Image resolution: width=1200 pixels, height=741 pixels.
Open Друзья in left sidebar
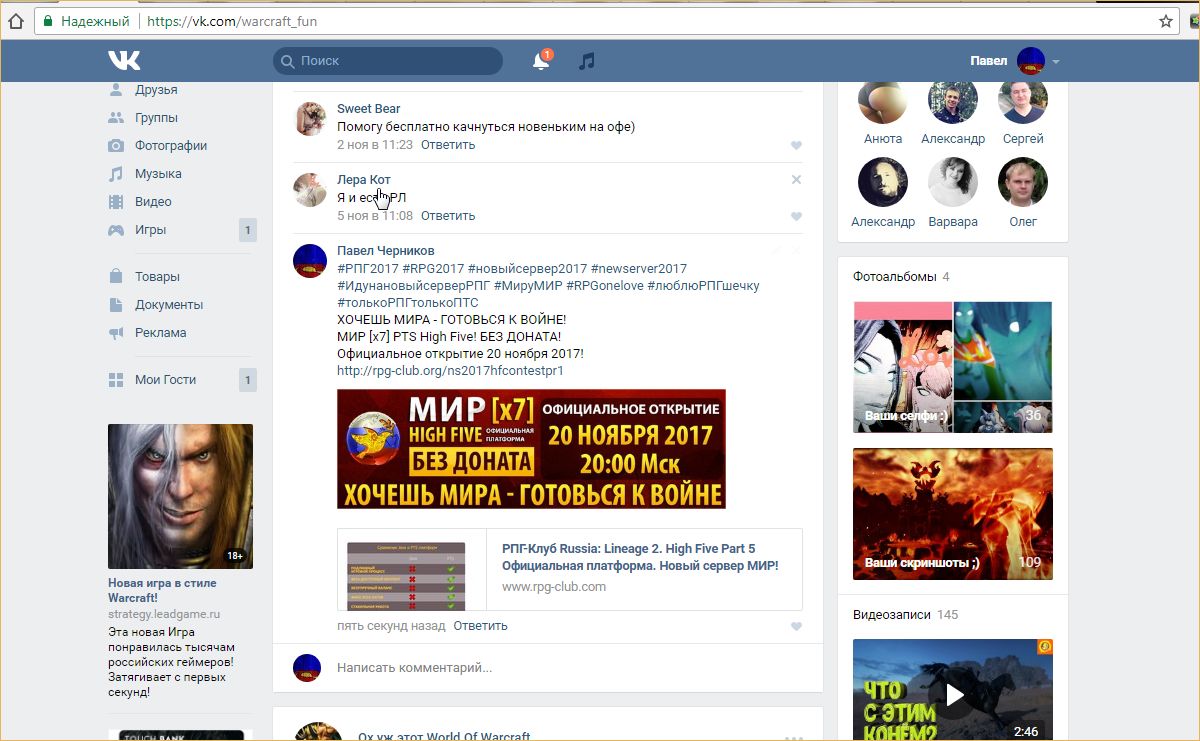pyautogui.click(x=156, y=90)
